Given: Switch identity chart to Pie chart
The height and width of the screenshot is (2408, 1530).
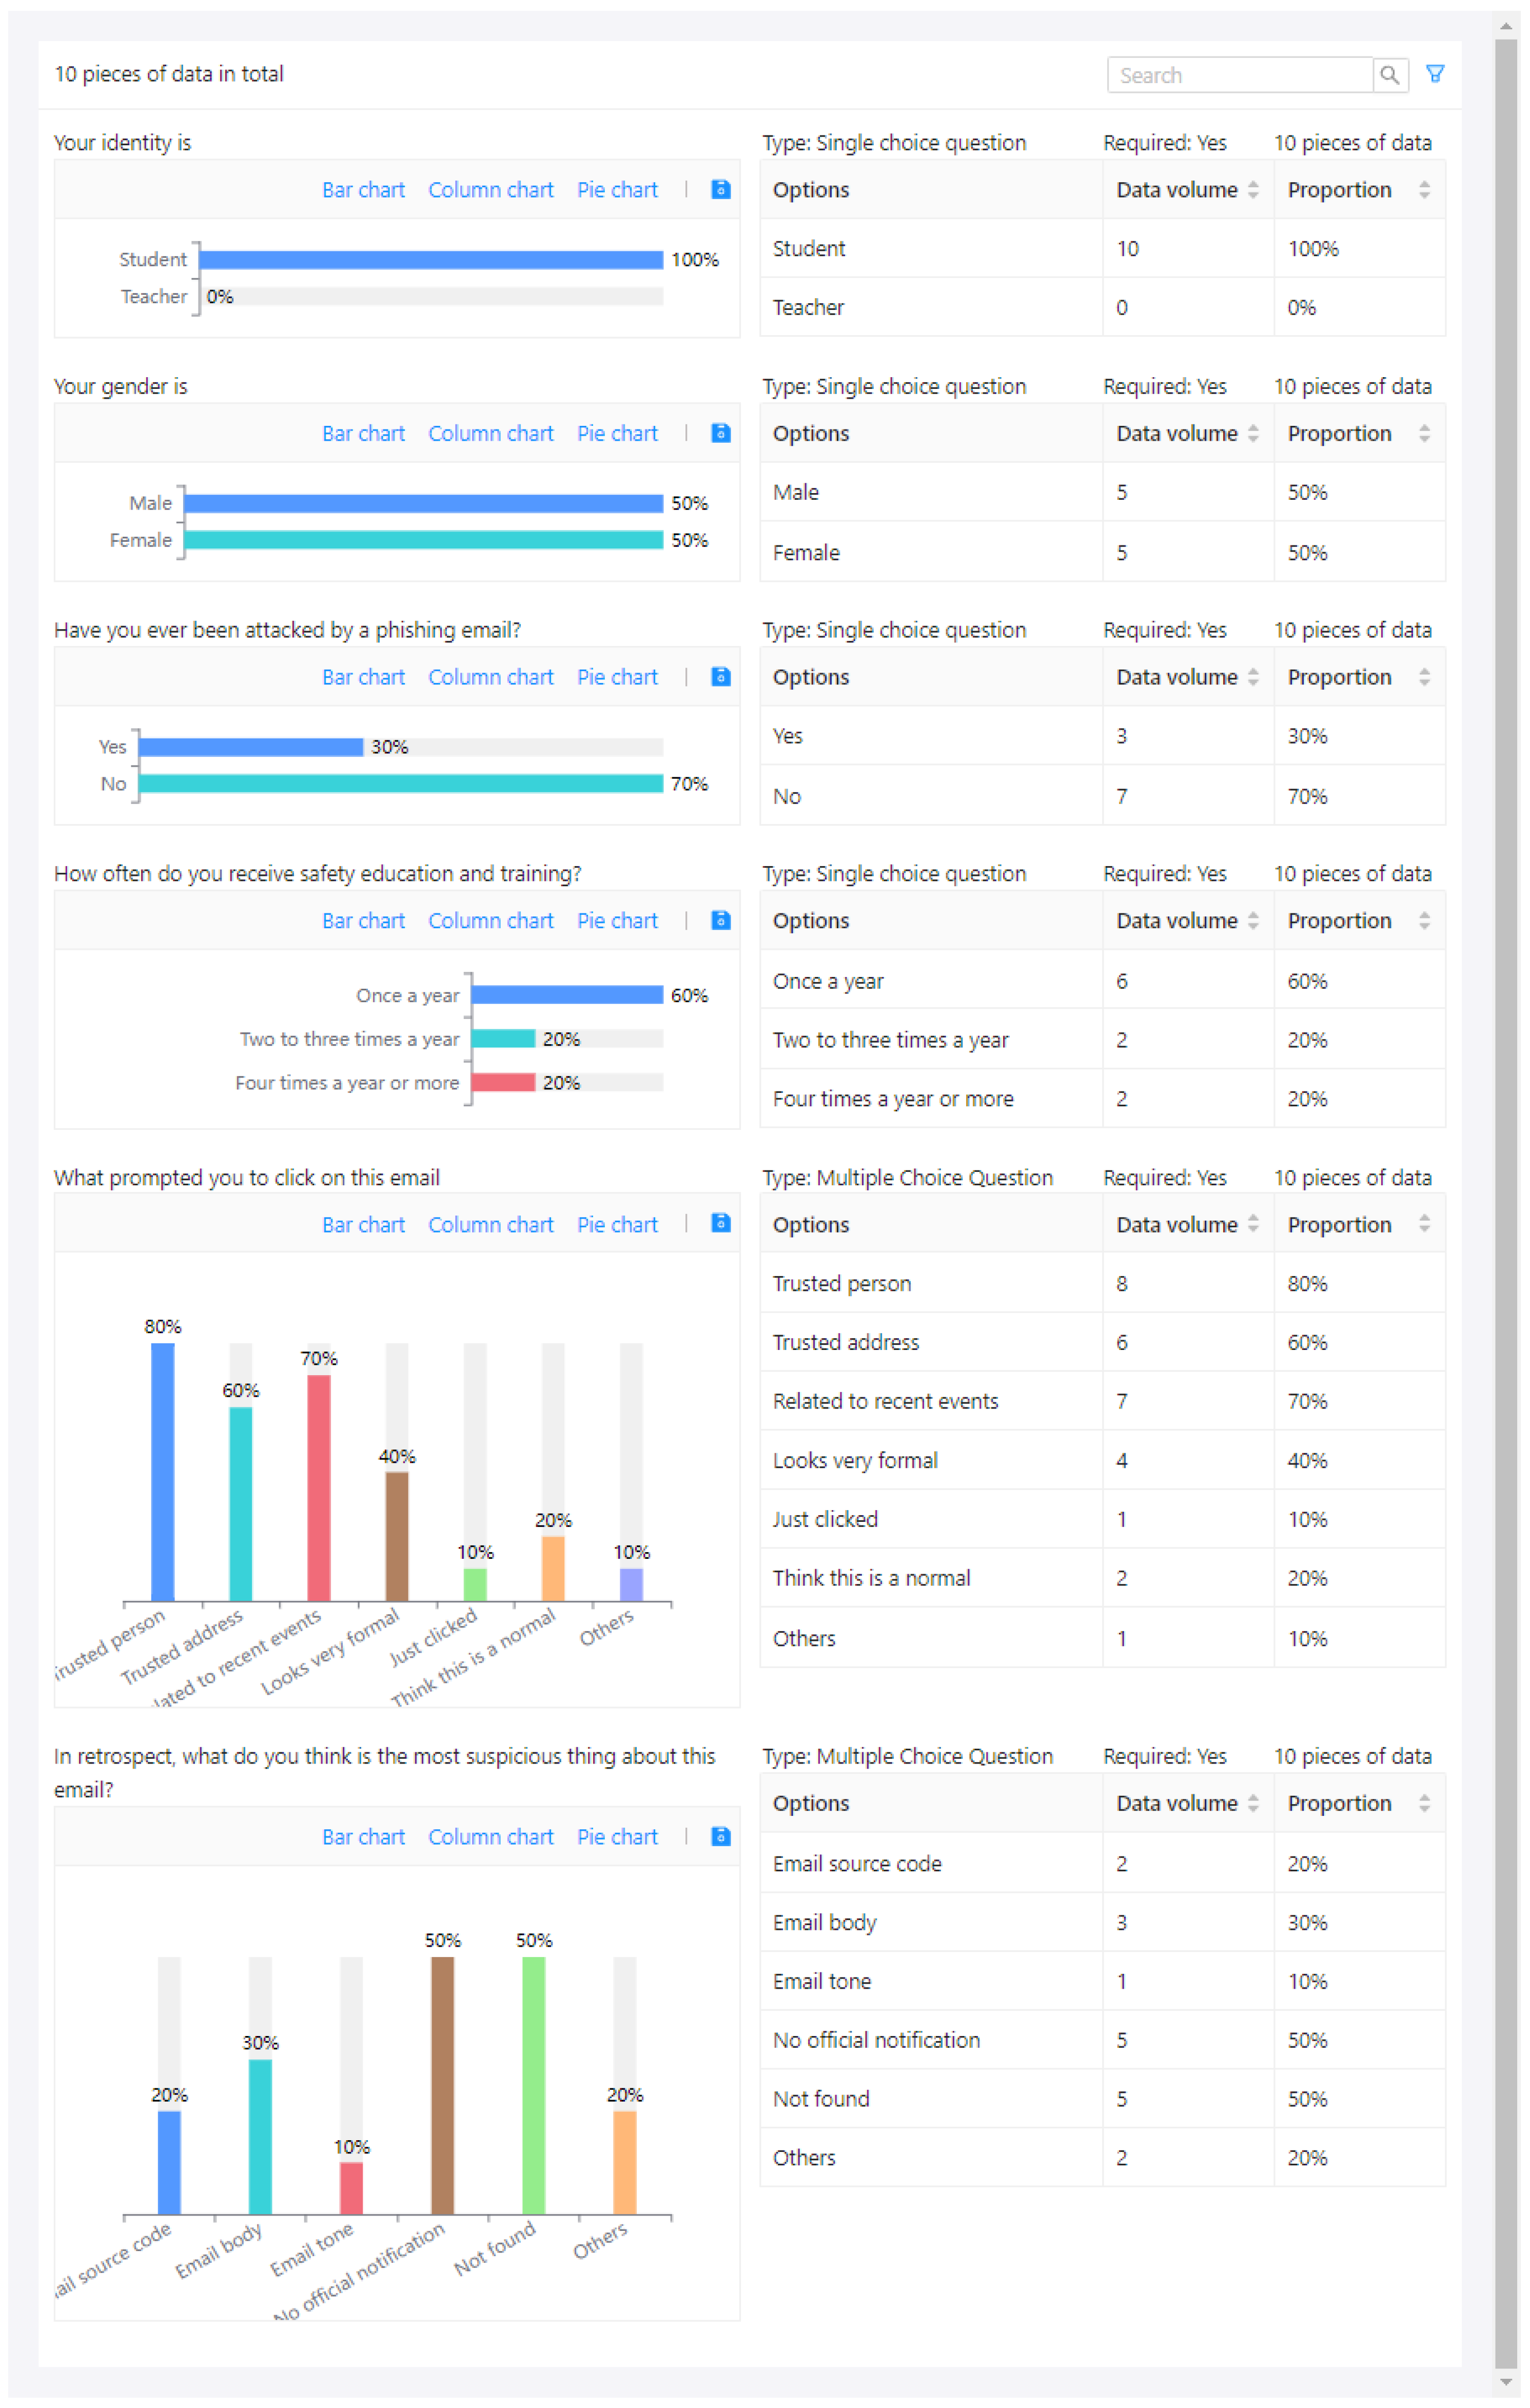Looking at the screenshot, I should 617,190.
